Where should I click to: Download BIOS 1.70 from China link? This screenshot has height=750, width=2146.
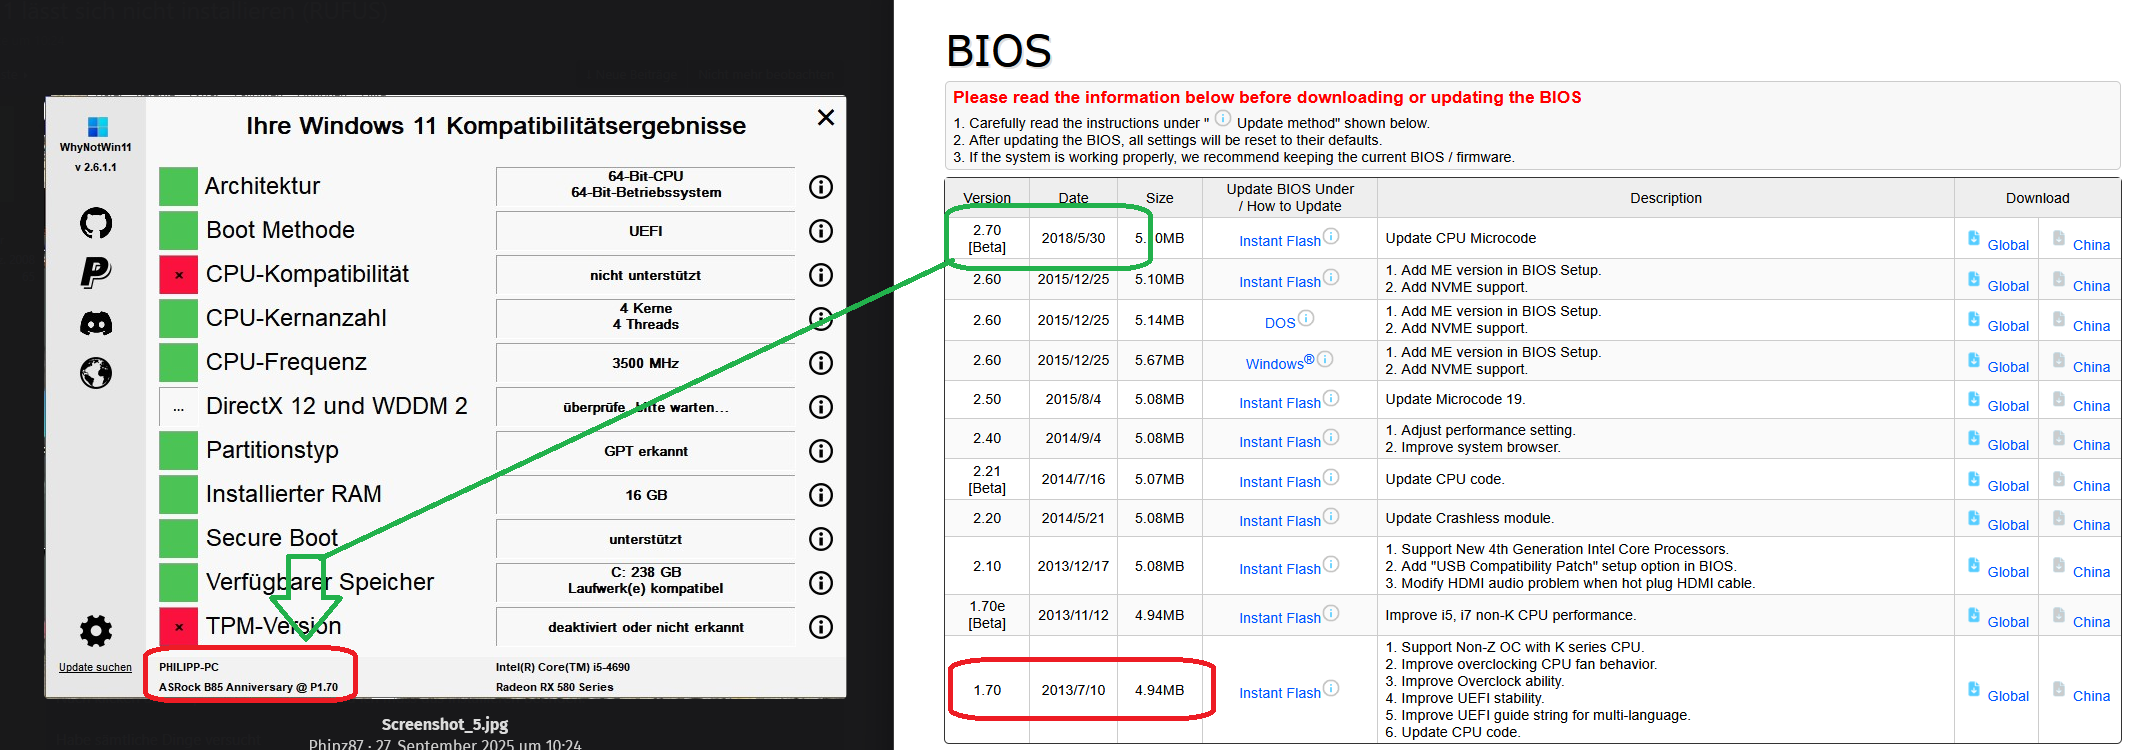tap(2091, 696)
